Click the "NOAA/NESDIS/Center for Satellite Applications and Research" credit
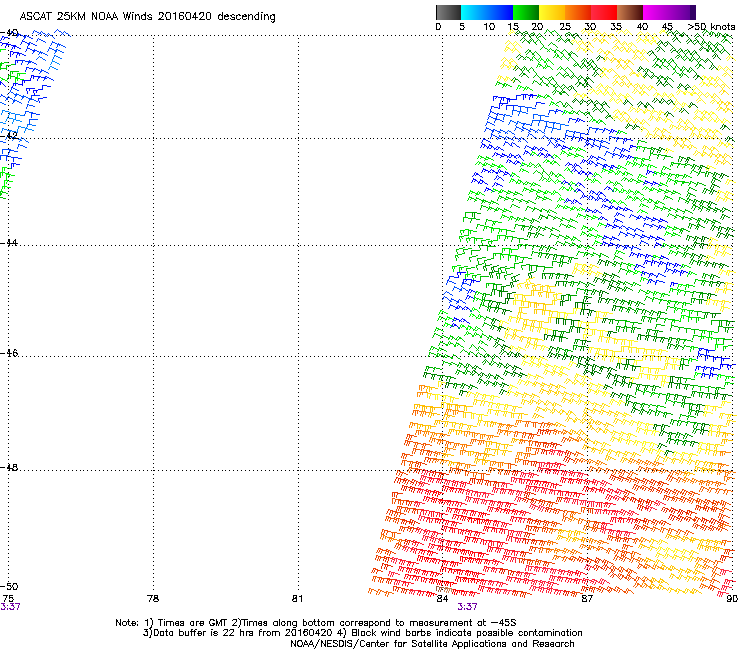Image resolution: width=740 pixels, height=650 pixels. 432,644
